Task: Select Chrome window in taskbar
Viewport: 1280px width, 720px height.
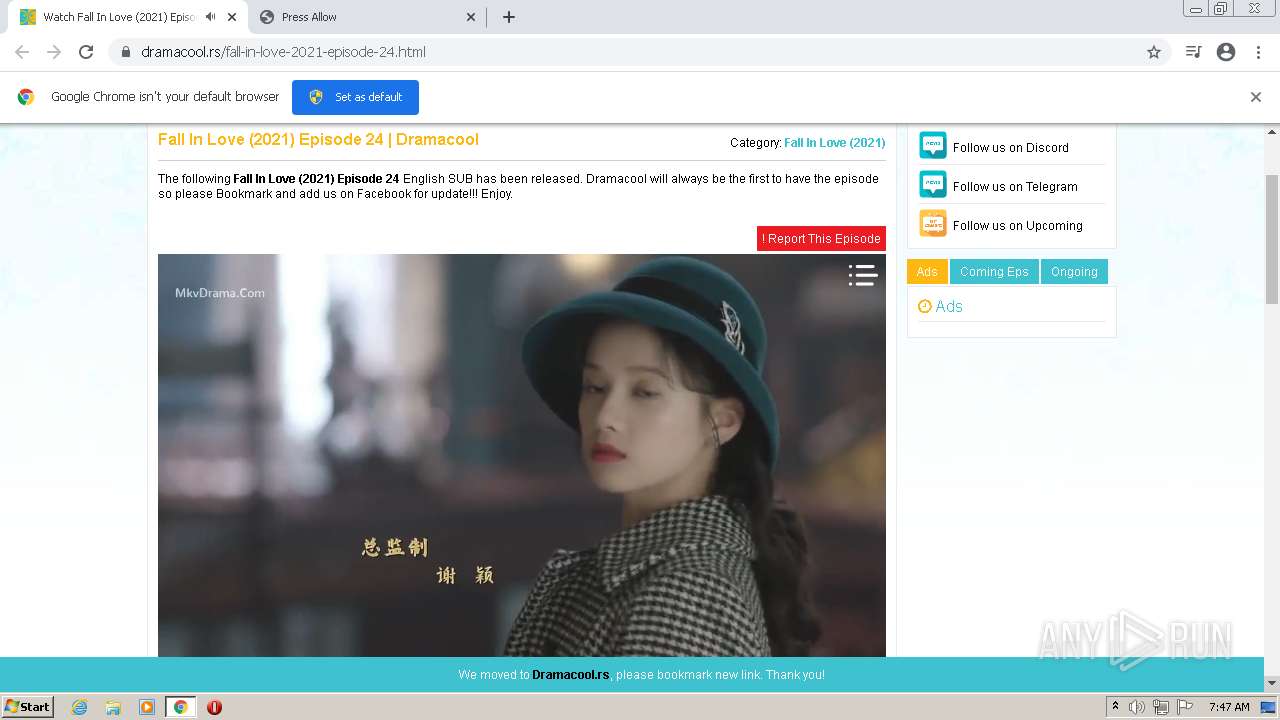Action: coord(180,707)
